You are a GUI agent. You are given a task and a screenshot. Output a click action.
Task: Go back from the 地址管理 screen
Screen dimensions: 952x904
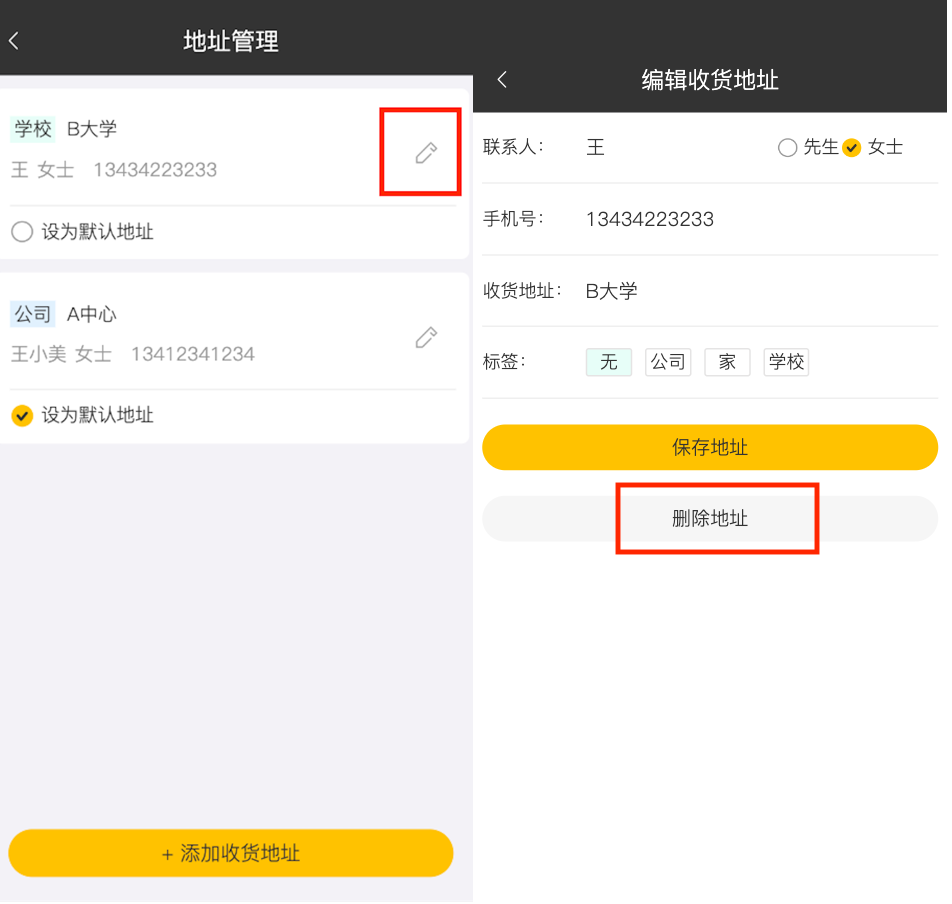(x=15, y=41)
